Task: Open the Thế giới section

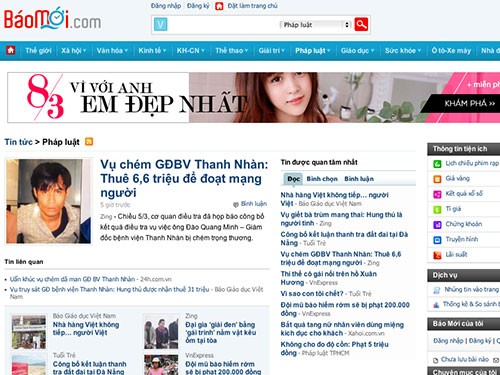Action: tap(38, 51)
